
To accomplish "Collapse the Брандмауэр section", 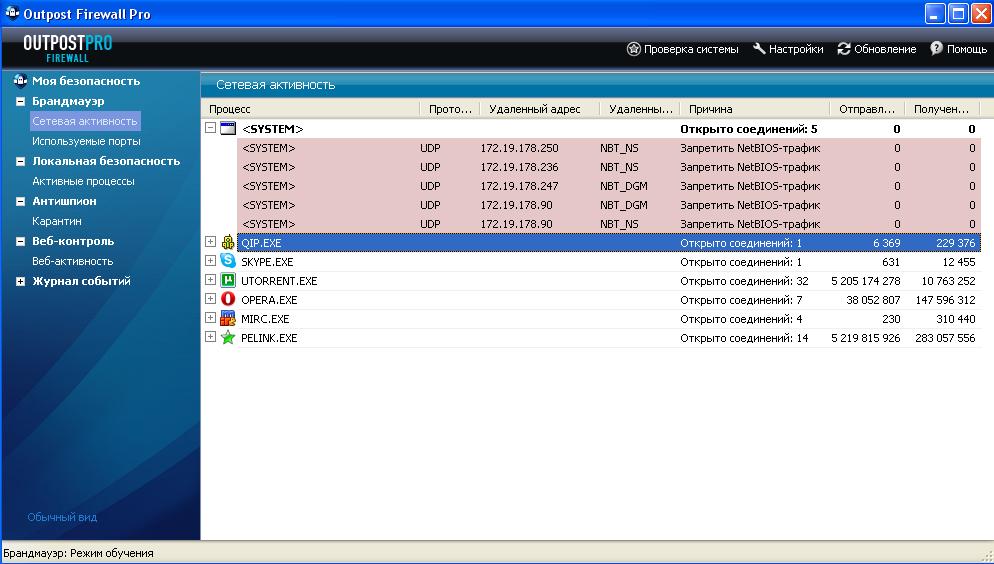I will 20,101.
